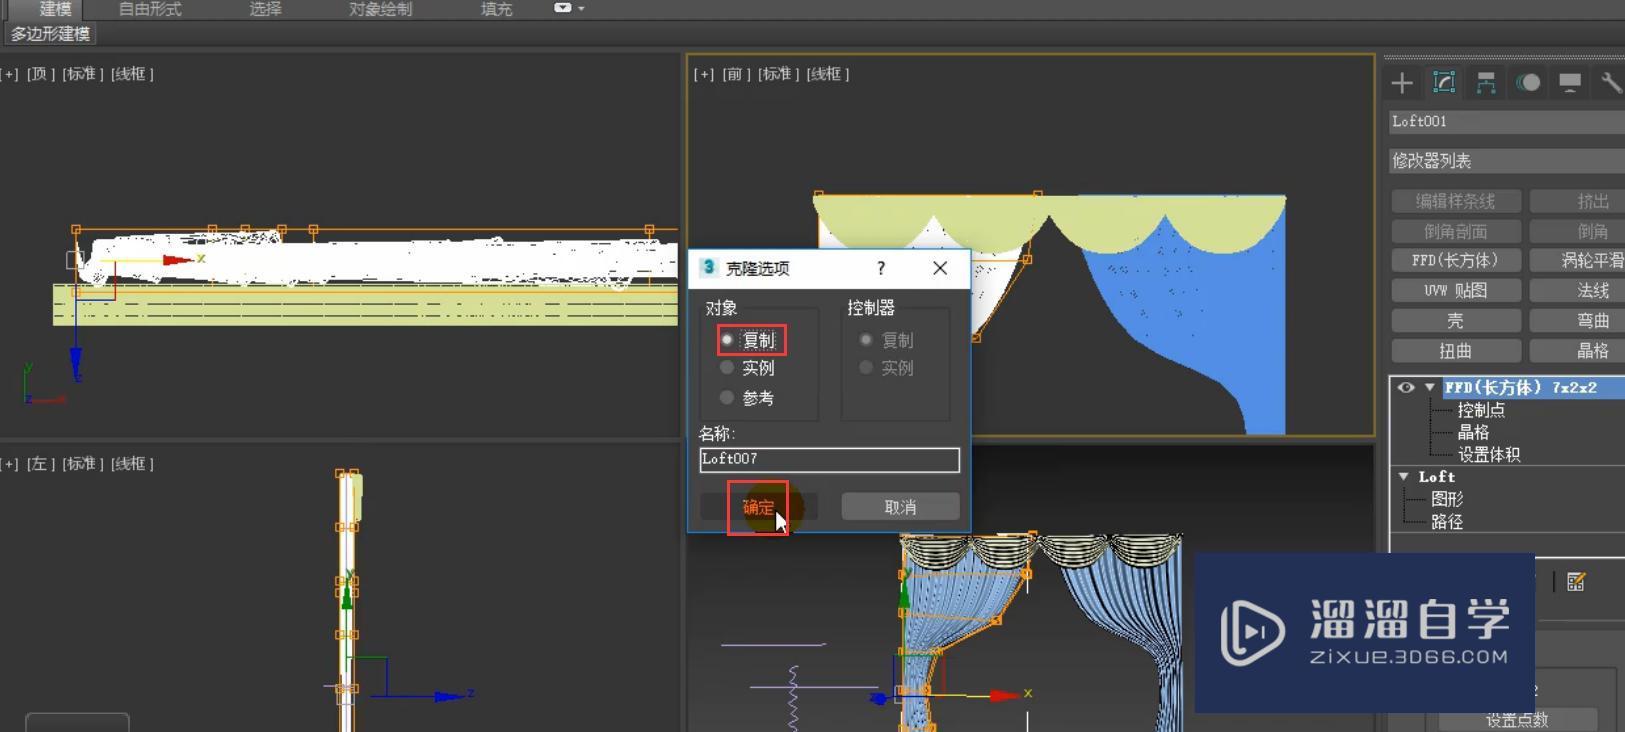Open the [左] viewport view label menu
The image size is (1625, 732).
41,464
